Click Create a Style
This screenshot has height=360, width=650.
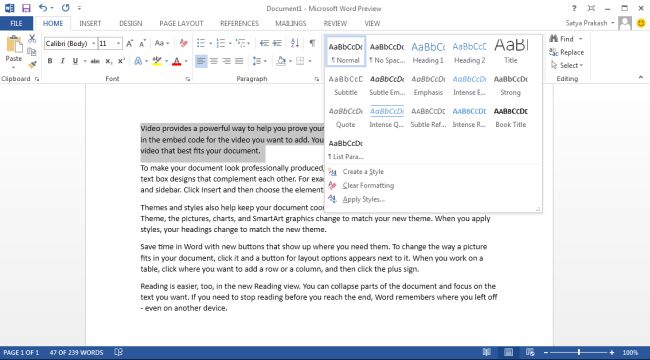[x=363, y=172]
